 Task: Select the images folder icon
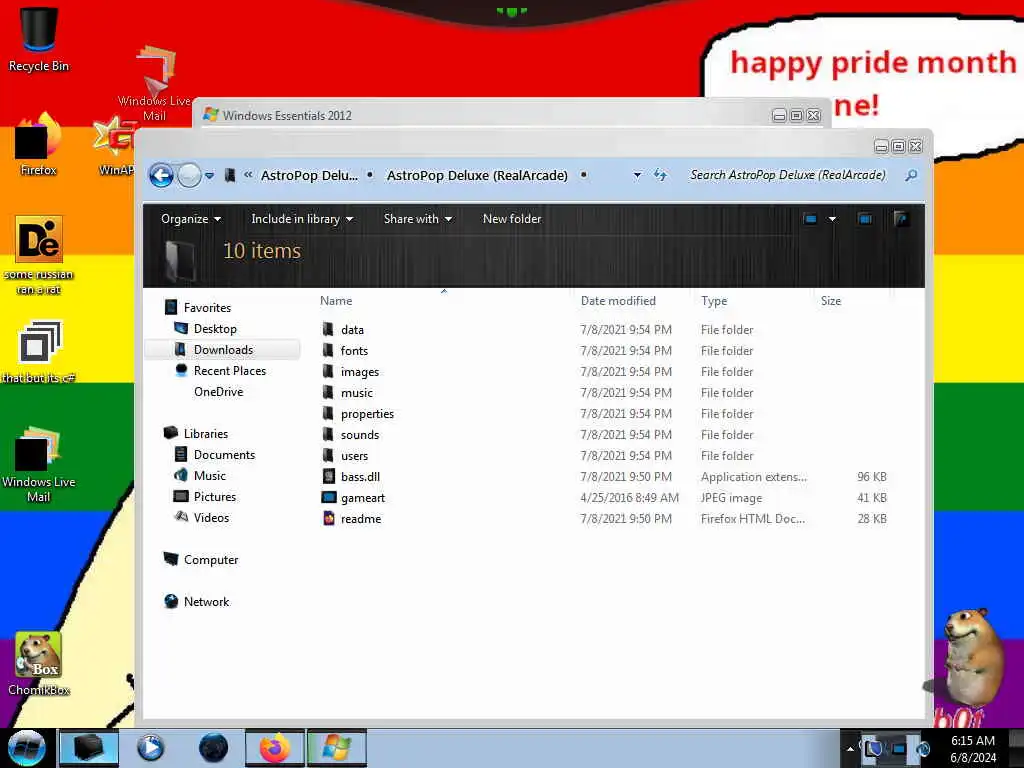point(328,371)
